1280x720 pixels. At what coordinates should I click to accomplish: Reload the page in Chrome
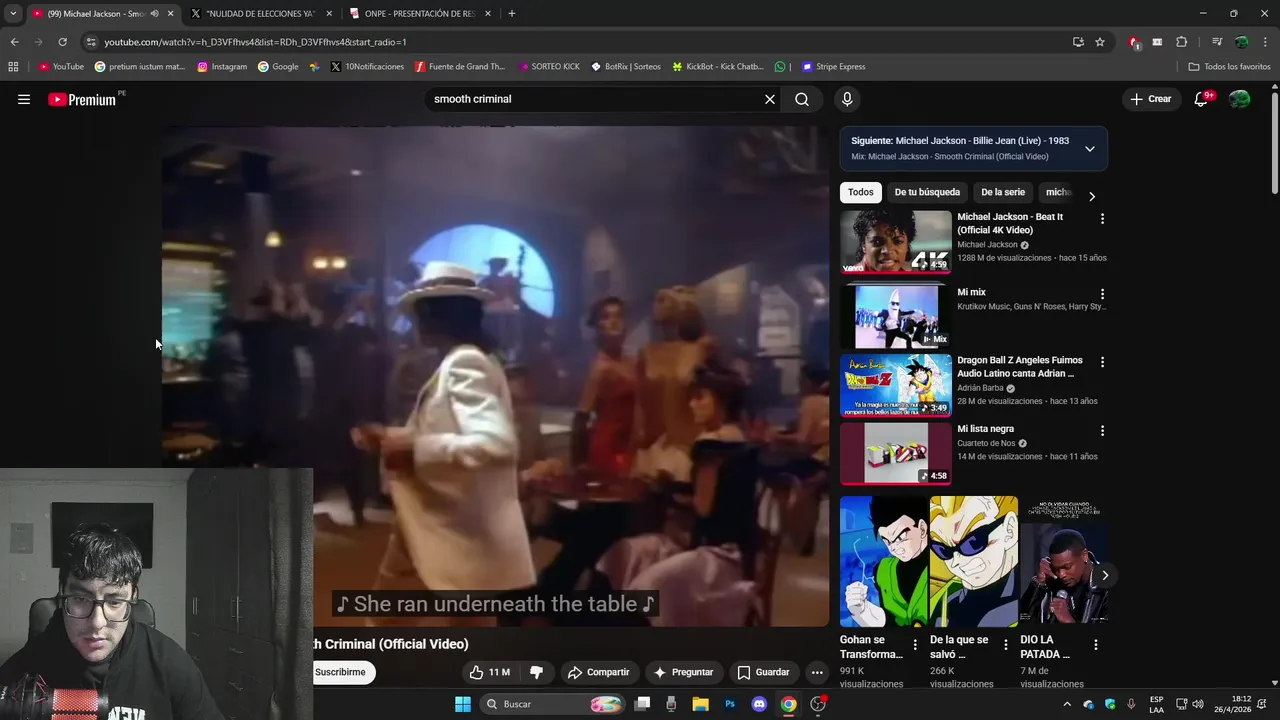[62, 42]
